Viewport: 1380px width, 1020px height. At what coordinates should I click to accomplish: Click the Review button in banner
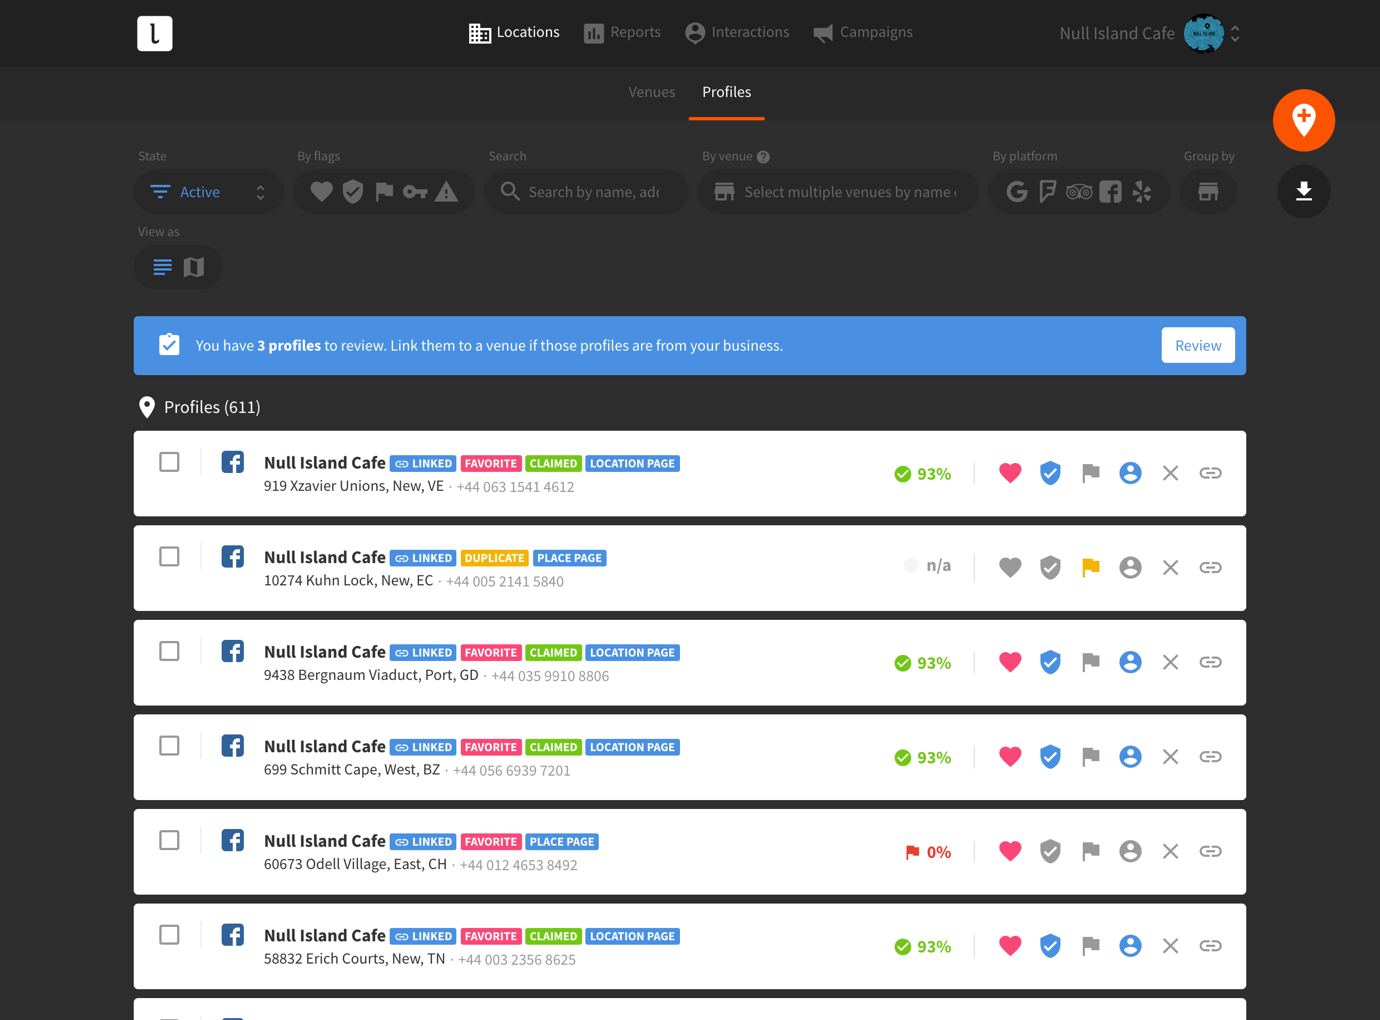(1197, 346)
